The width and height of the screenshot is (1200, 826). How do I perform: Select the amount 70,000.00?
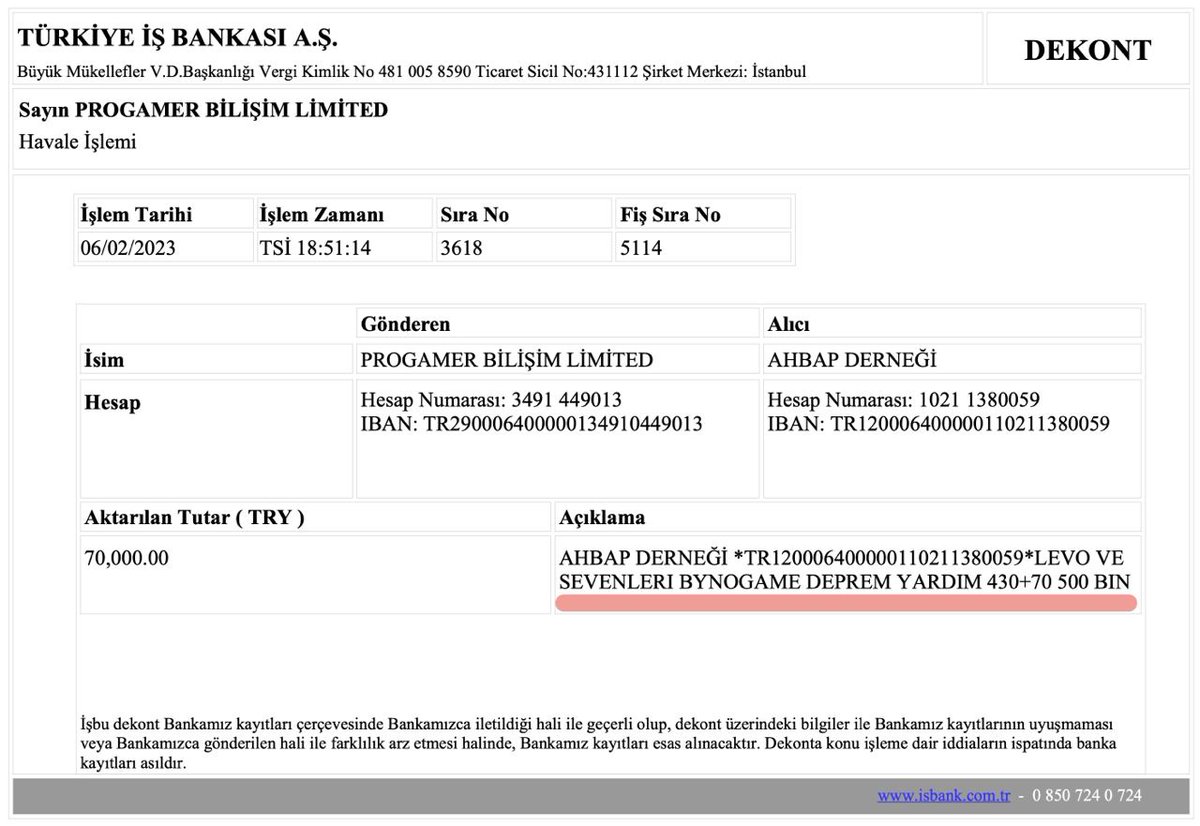pos(127,558)
